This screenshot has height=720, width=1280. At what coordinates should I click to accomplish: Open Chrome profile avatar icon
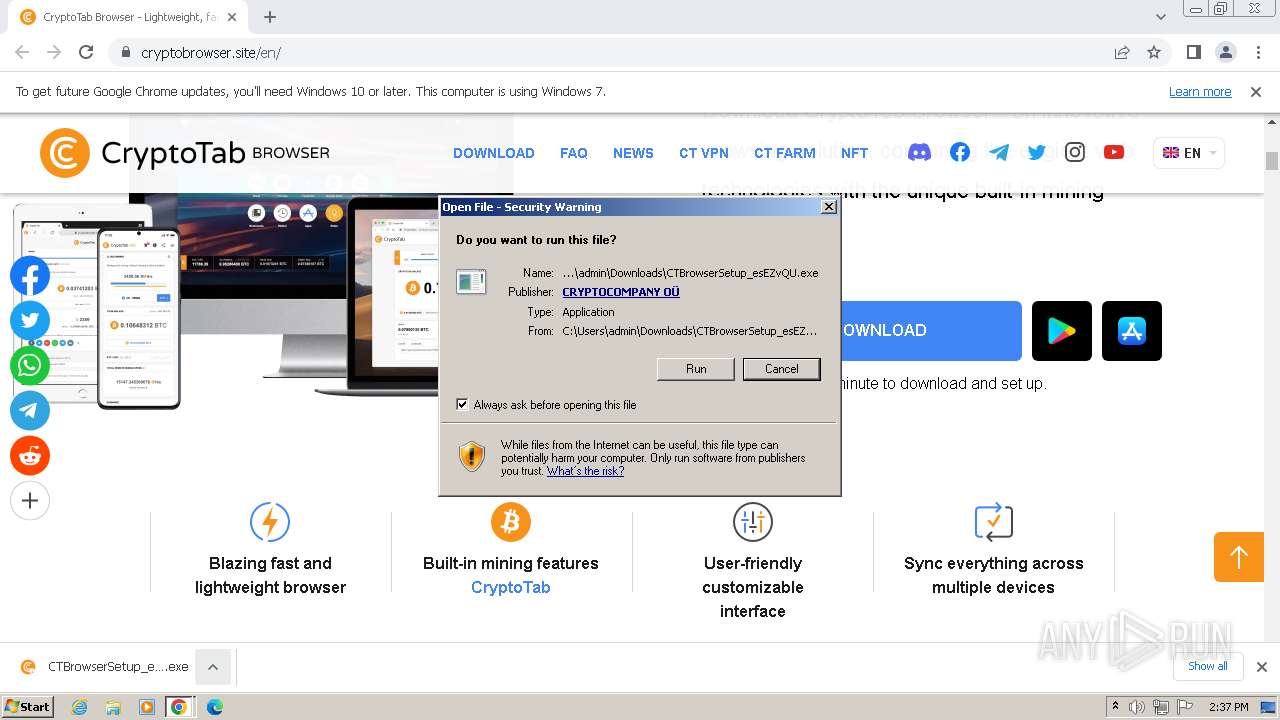point(1225,52)
